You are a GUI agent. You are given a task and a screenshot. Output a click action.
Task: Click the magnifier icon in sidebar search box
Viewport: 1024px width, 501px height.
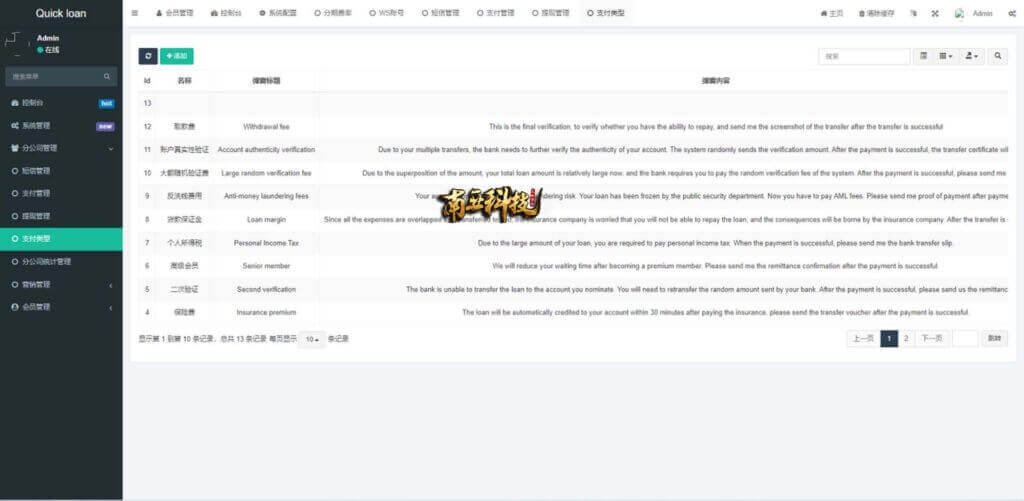(x=107, y=76)
